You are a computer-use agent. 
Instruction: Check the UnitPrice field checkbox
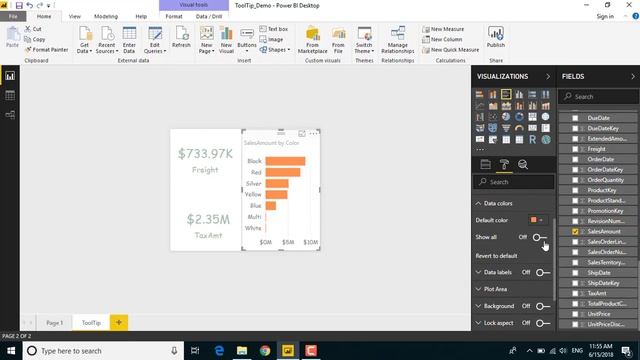575,314
